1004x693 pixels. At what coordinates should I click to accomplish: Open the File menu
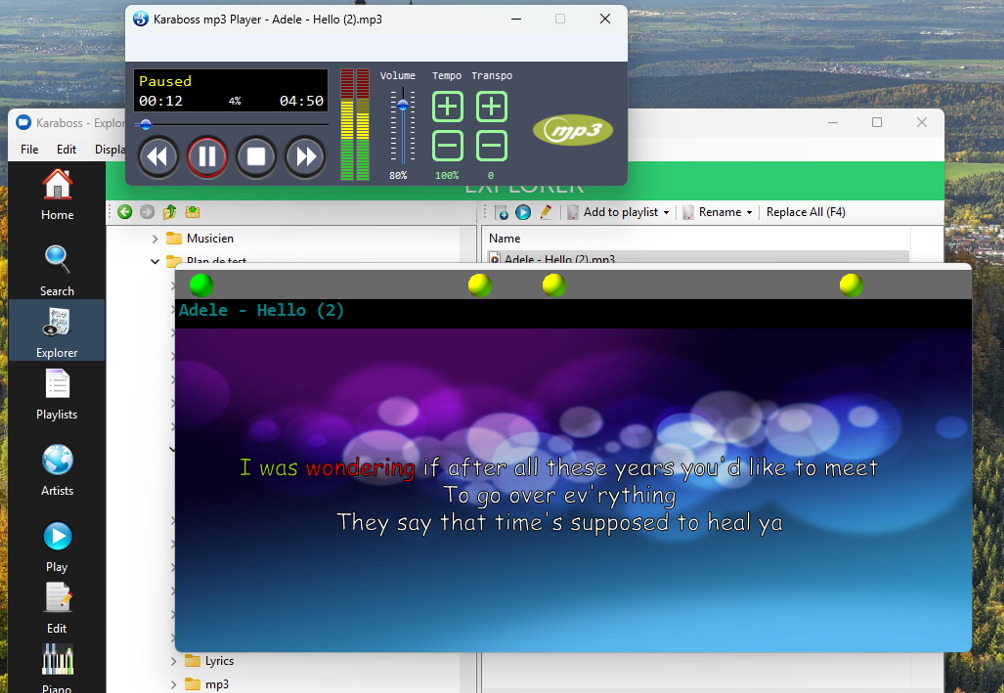[x=29, y=149]
